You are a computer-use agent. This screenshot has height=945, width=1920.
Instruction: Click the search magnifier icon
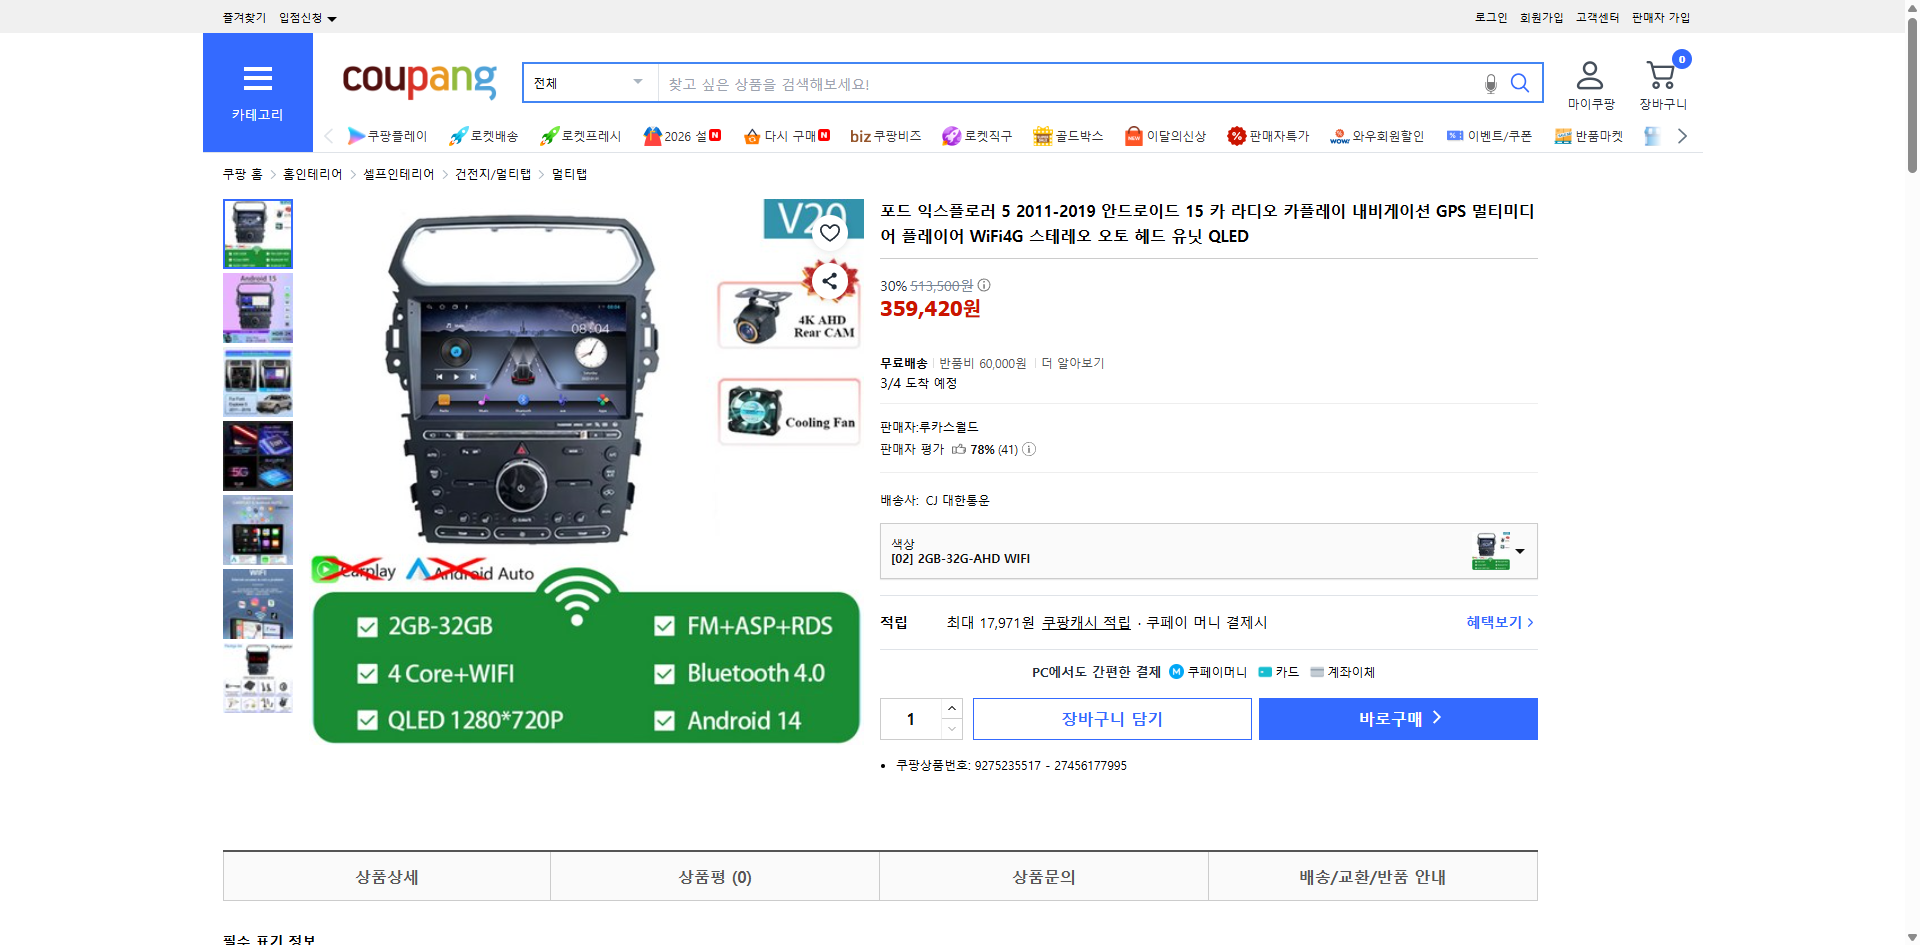(1520, 83)
